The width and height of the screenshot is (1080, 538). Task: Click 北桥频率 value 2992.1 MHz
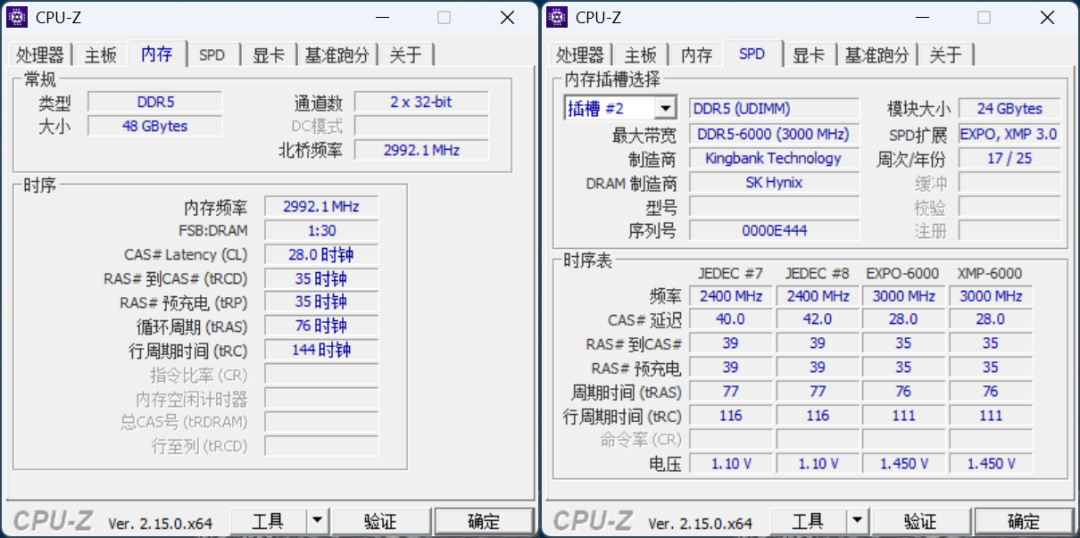point(422,149)
